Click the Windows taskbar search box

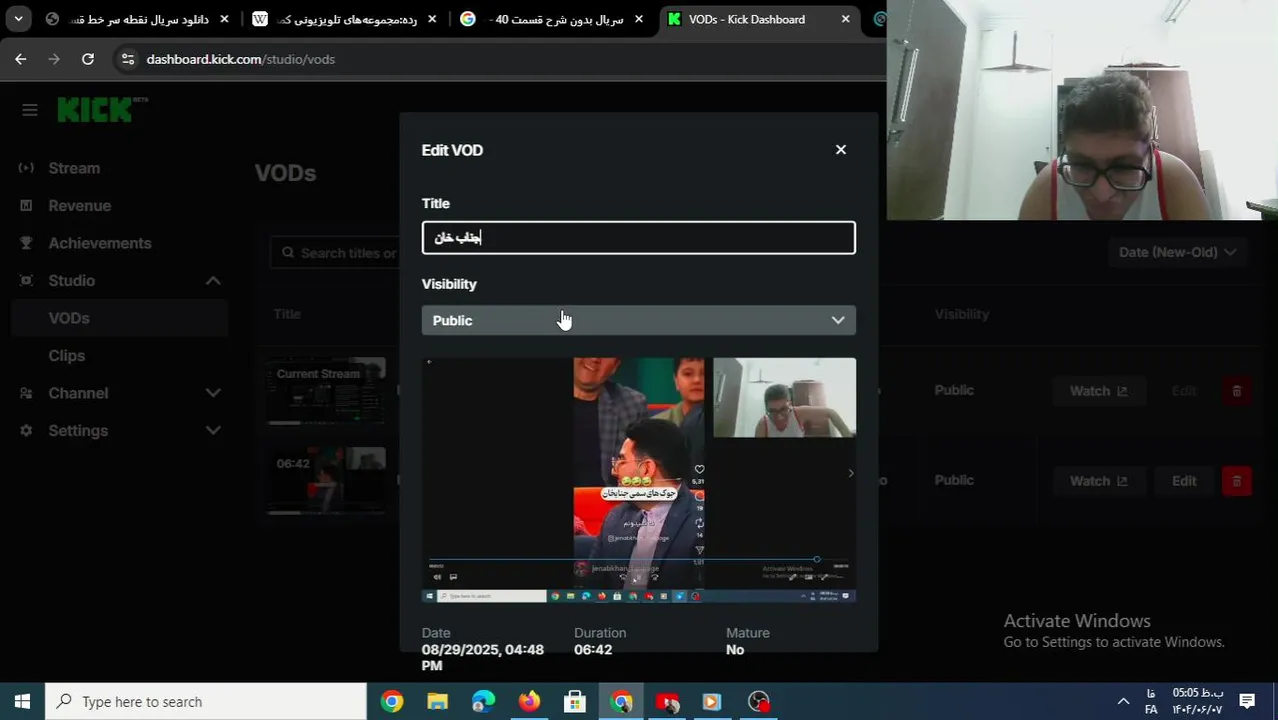206,702
